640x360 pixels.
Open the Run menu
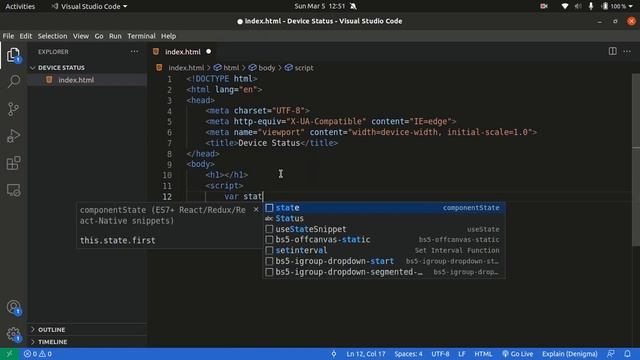pos(115,36)
